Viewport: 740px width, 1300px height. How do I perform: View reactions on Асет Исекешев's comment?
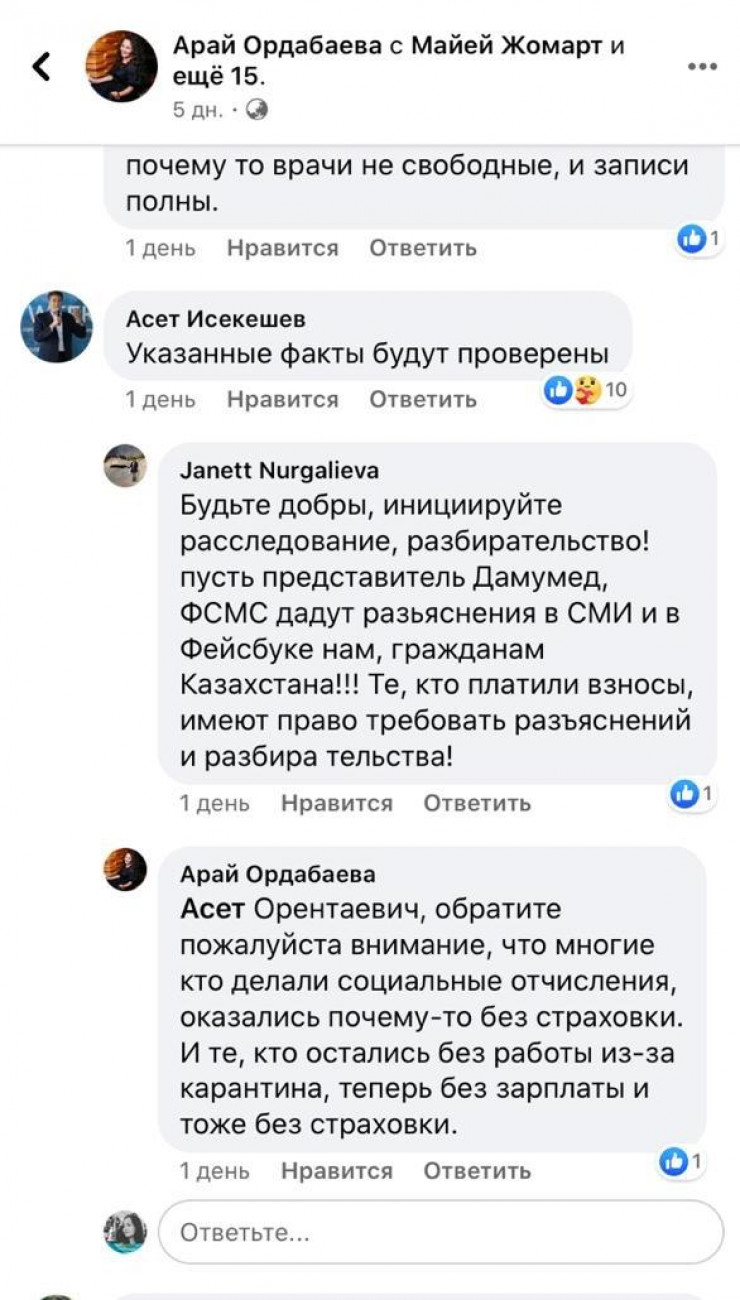click(x=586, y=392)
